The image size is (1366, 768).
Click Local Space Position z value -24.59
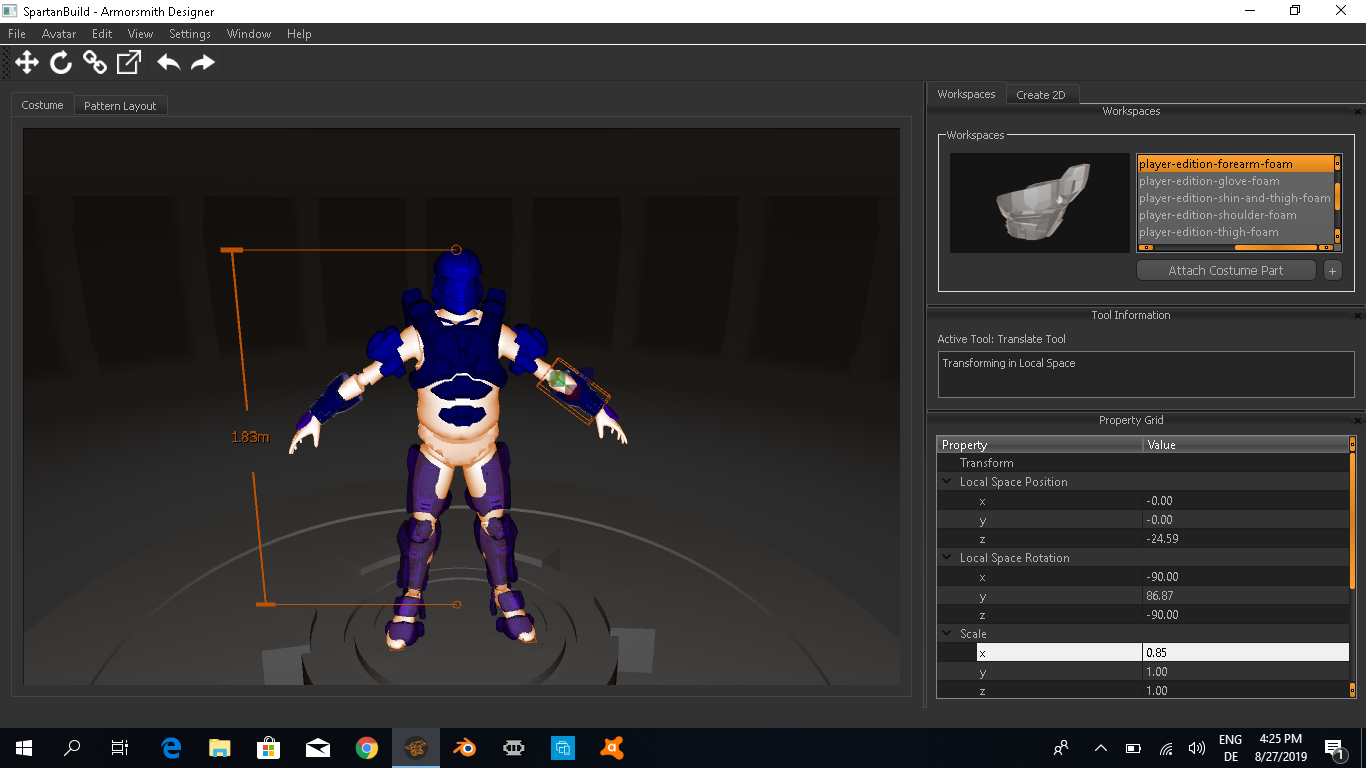tap(1245, 539)
